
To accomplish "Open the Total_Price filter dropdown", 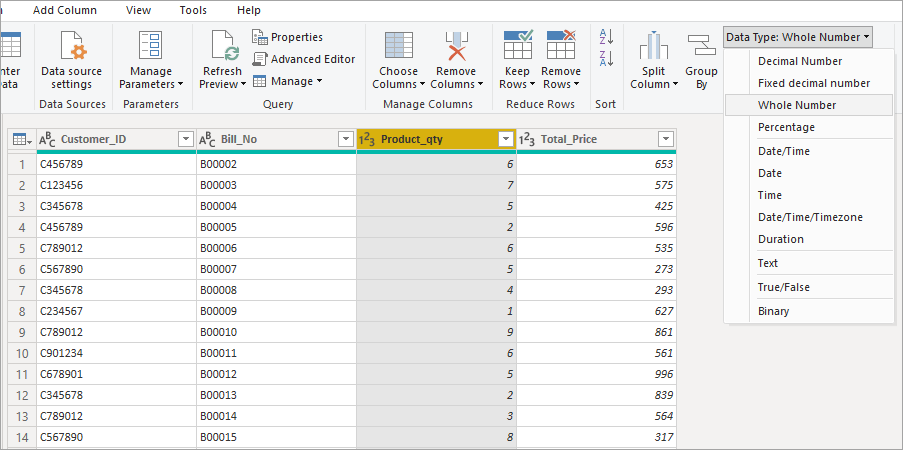I will (666, 139).
